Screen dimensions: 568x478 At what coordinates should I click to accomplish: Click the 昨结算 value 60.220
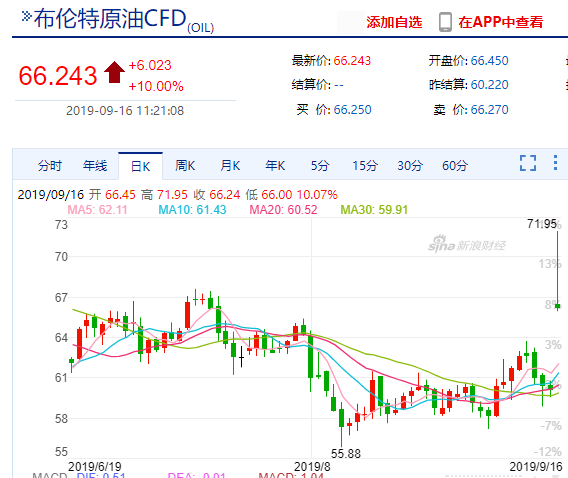489,84
